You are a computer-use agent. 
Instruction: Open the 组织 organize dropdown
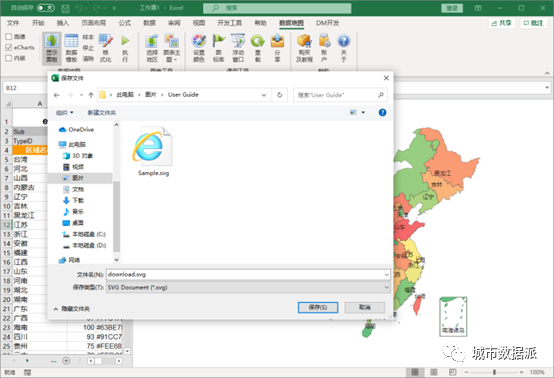tap(65, 113)
